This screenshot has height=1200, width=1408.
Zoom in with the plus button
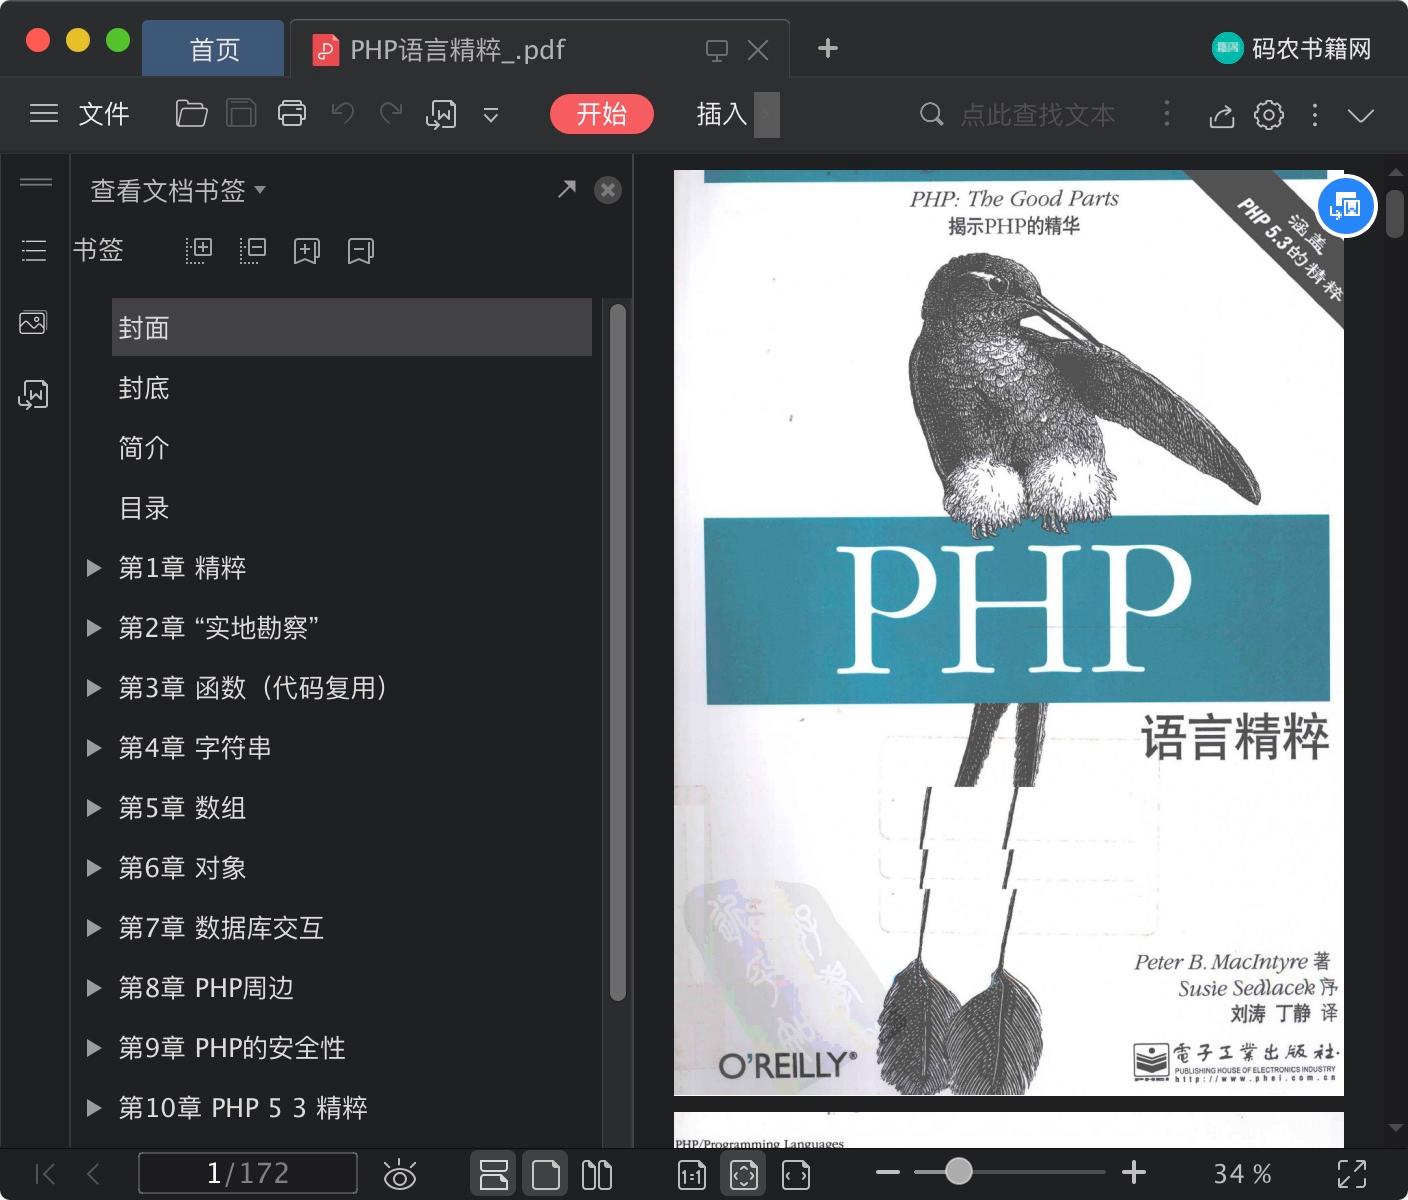[x=1133, y=1172]
